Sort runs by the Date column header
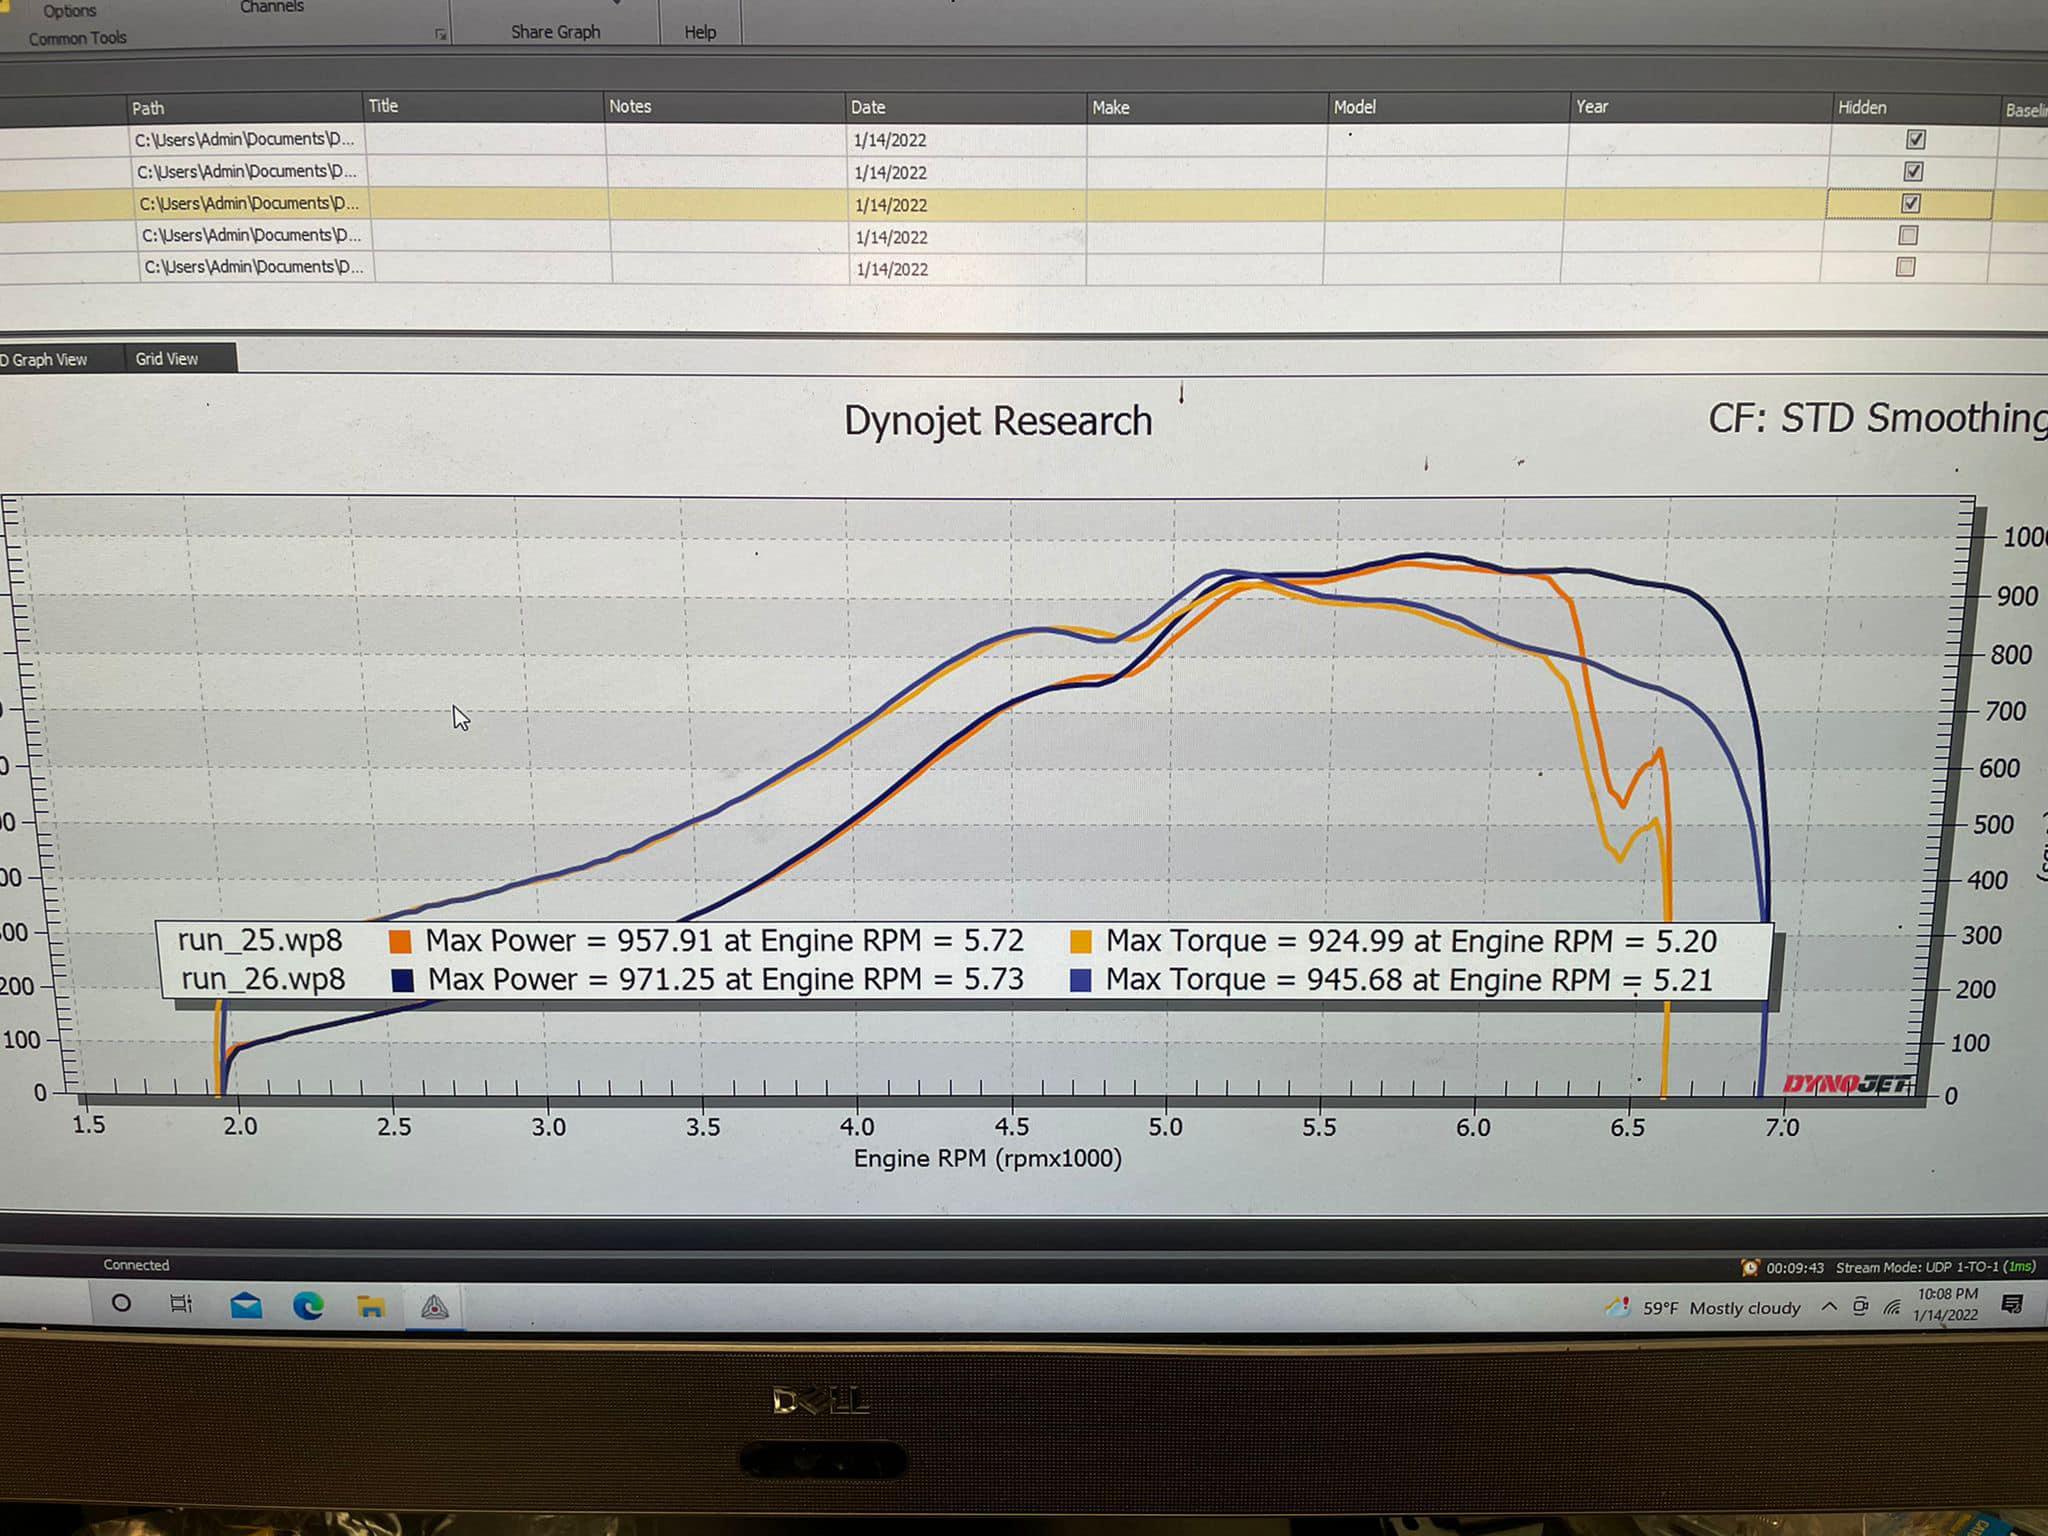2048x1536 pixels. [967, 107]
